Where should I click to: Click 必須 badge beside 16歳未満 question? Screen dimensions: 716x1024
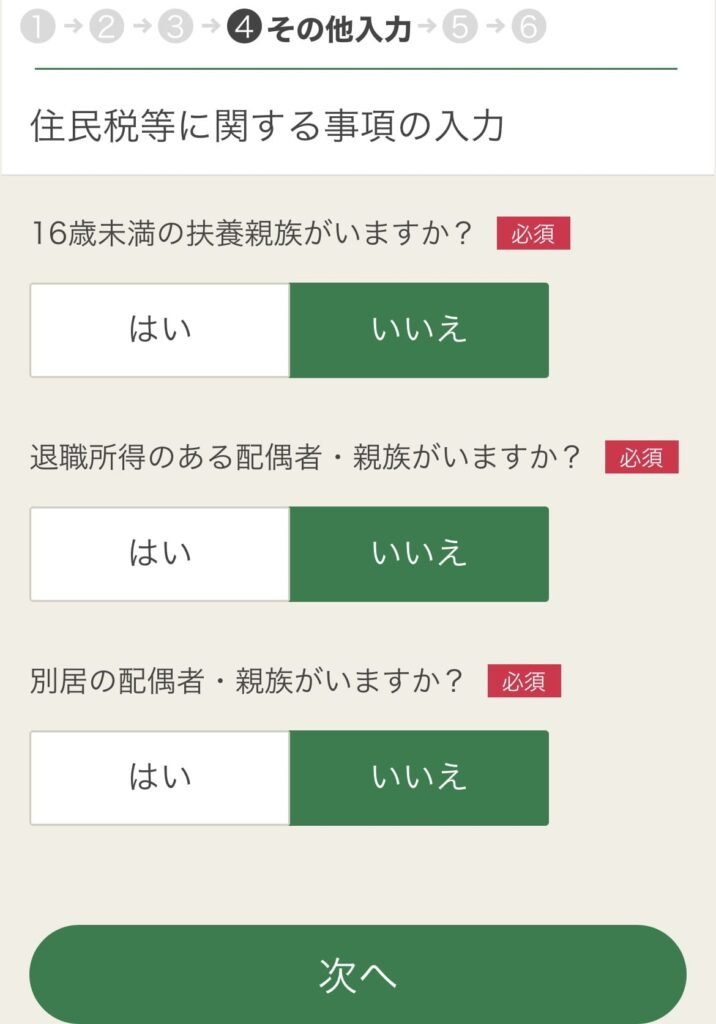pyautogui.click(x=533, y=234)
